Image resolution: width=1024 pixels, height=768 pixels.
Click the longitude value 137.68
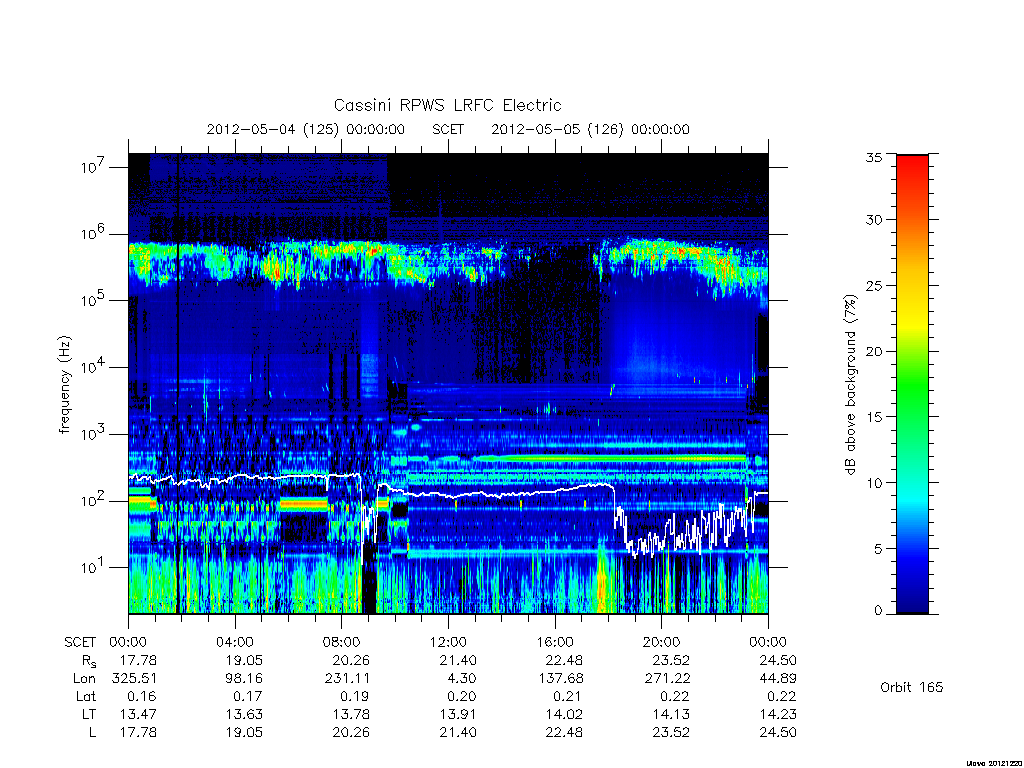click(x=560, y=679)
